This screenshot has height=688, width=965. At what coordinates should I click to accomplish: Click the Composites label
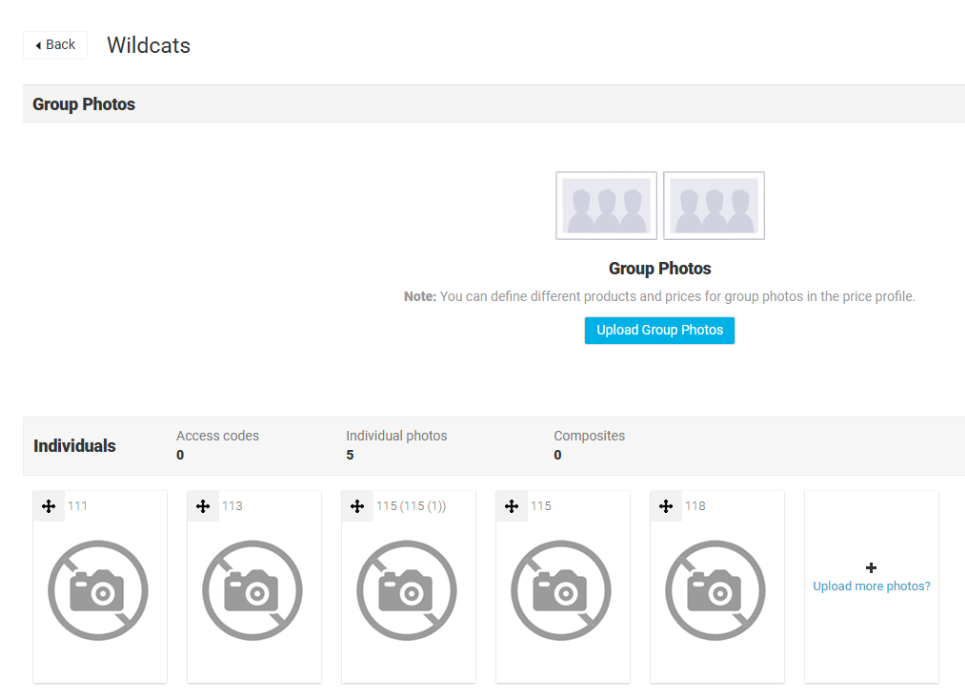click(x=589, y=436)
